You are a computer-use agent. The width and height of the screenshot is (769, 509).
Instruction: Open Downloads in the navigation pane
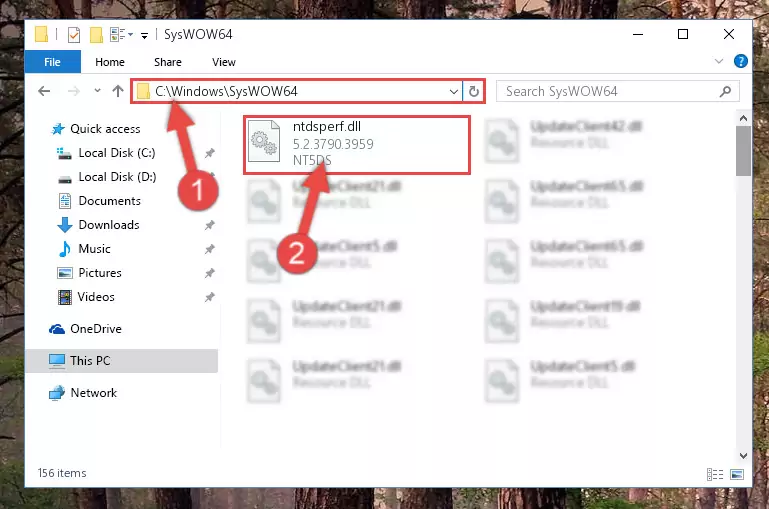point(109,225)
